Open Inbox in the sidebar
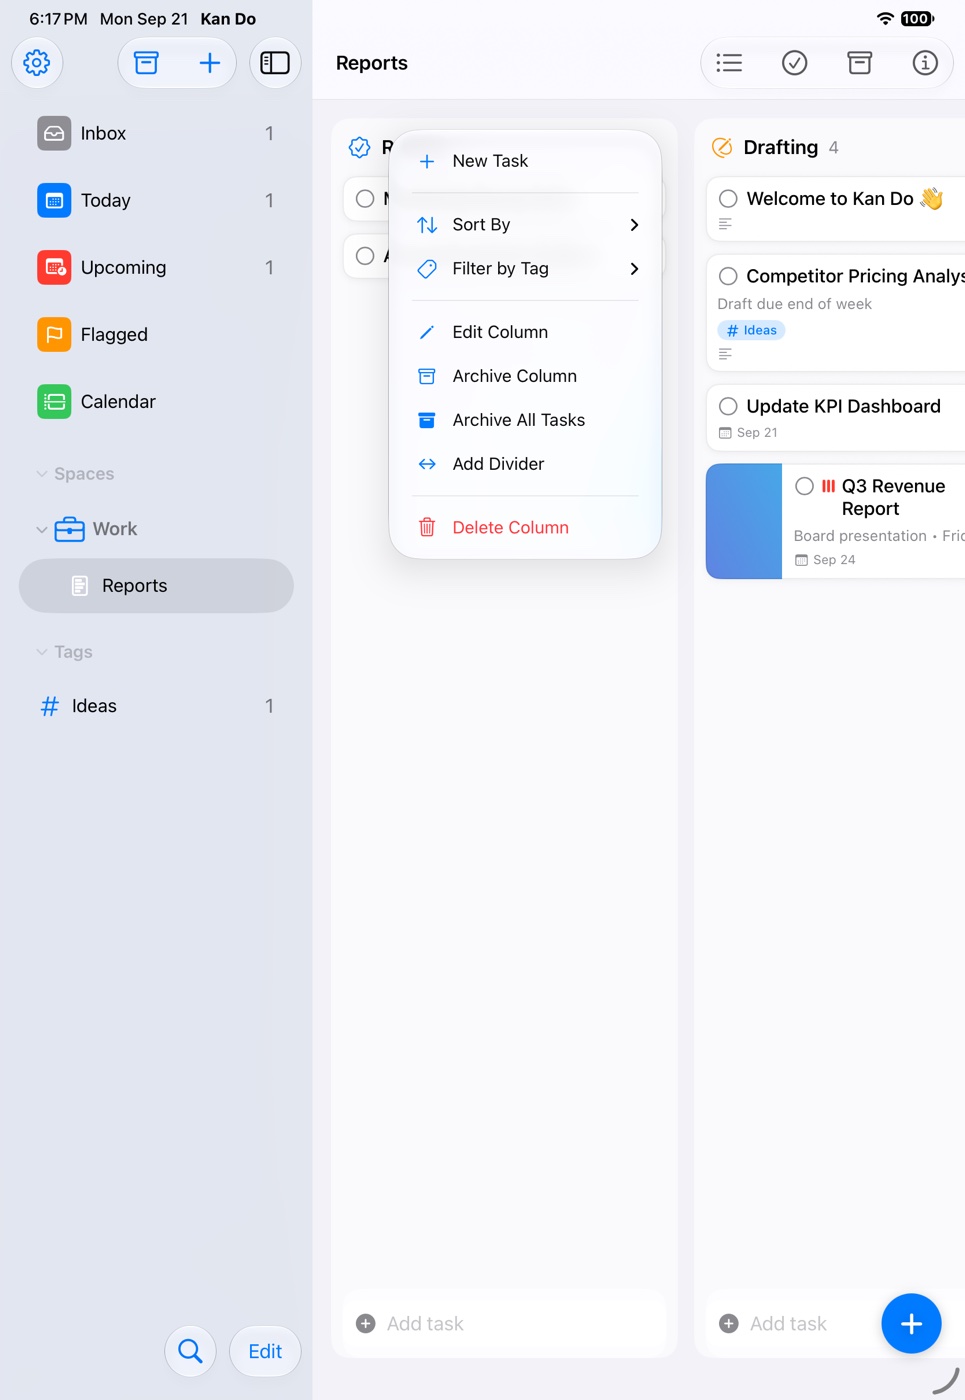 (156, 133)
